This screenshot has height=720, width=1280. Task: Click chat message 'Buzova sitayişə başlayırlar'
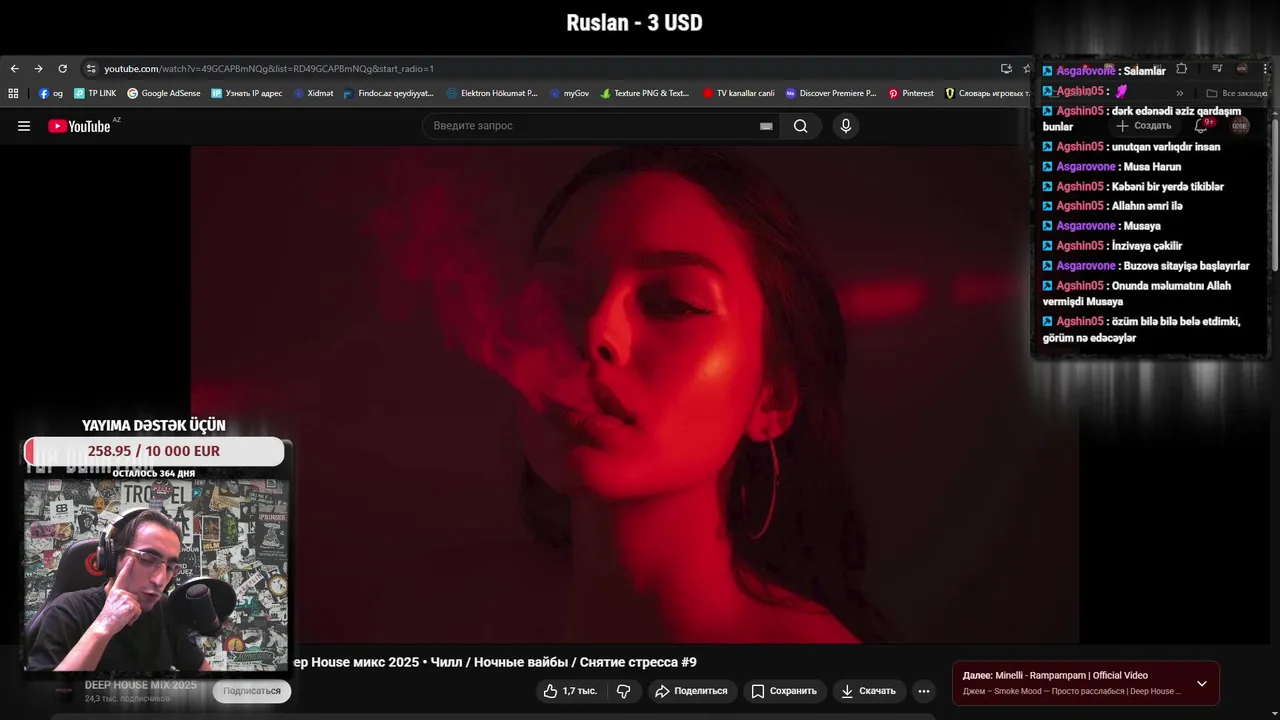[x=1186, y=266]
